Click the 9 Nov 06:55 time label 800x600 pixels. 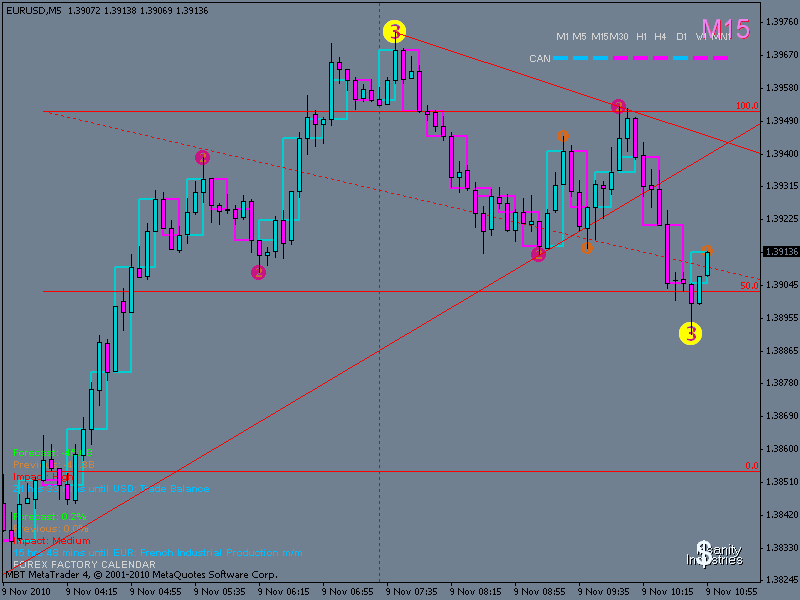(347, 592)
